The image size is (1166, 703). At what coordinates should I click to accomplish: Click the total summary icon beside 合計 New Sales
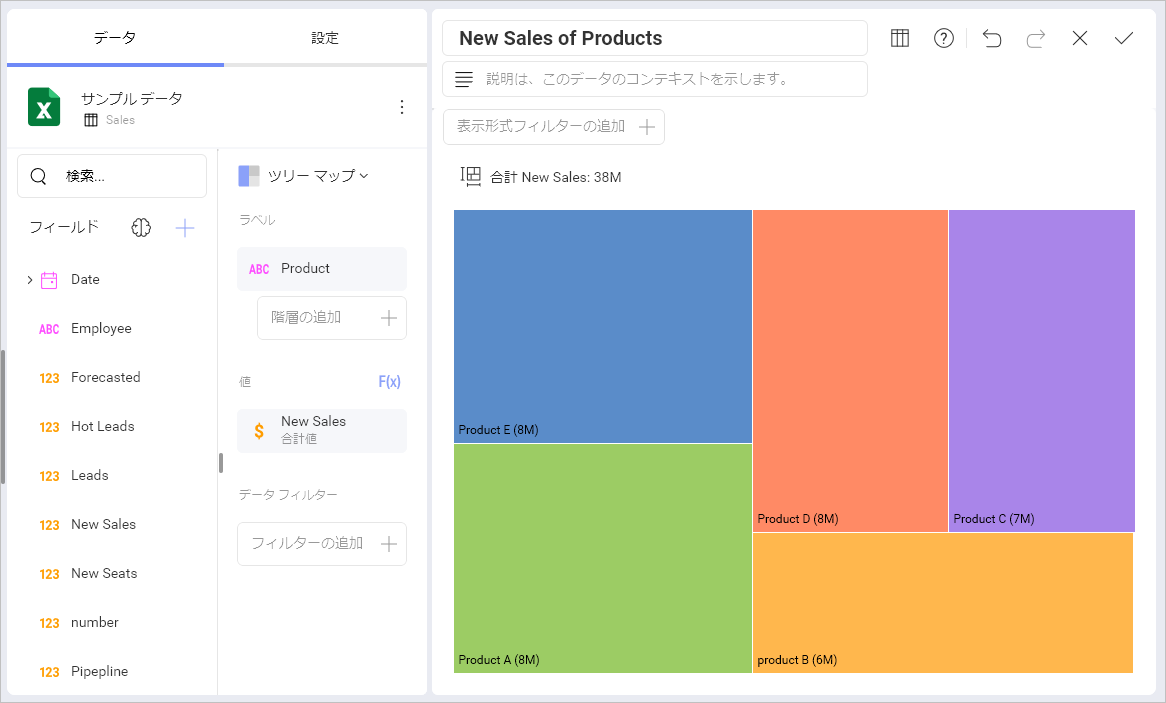(471, 176)
